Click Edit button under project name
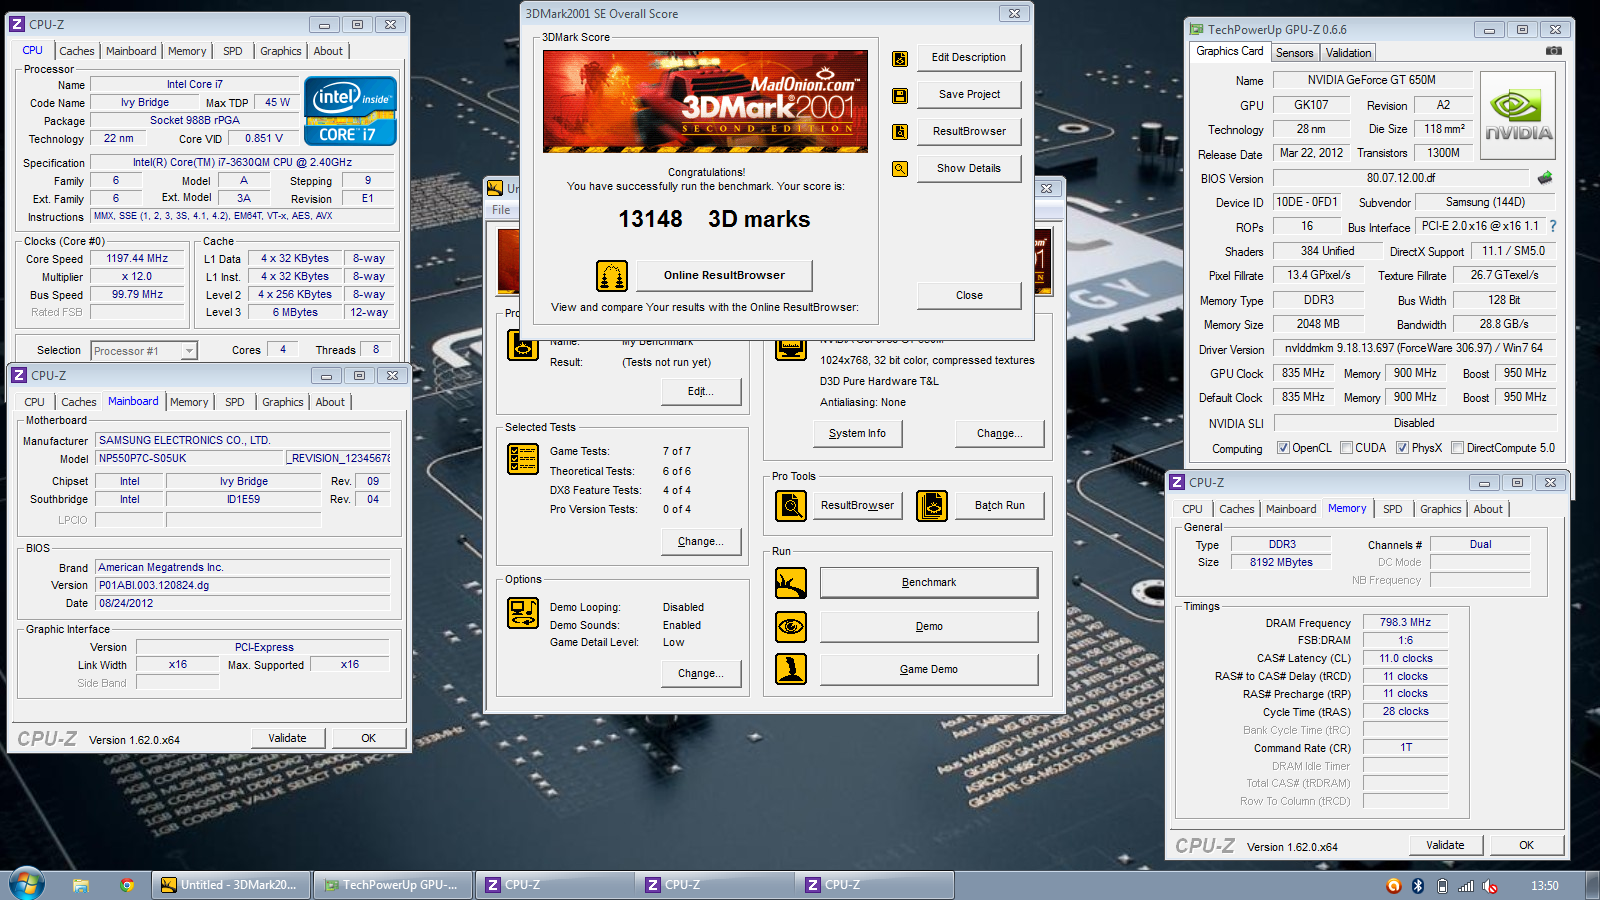This screenshot has height=900, width=1600. point(701,392)
